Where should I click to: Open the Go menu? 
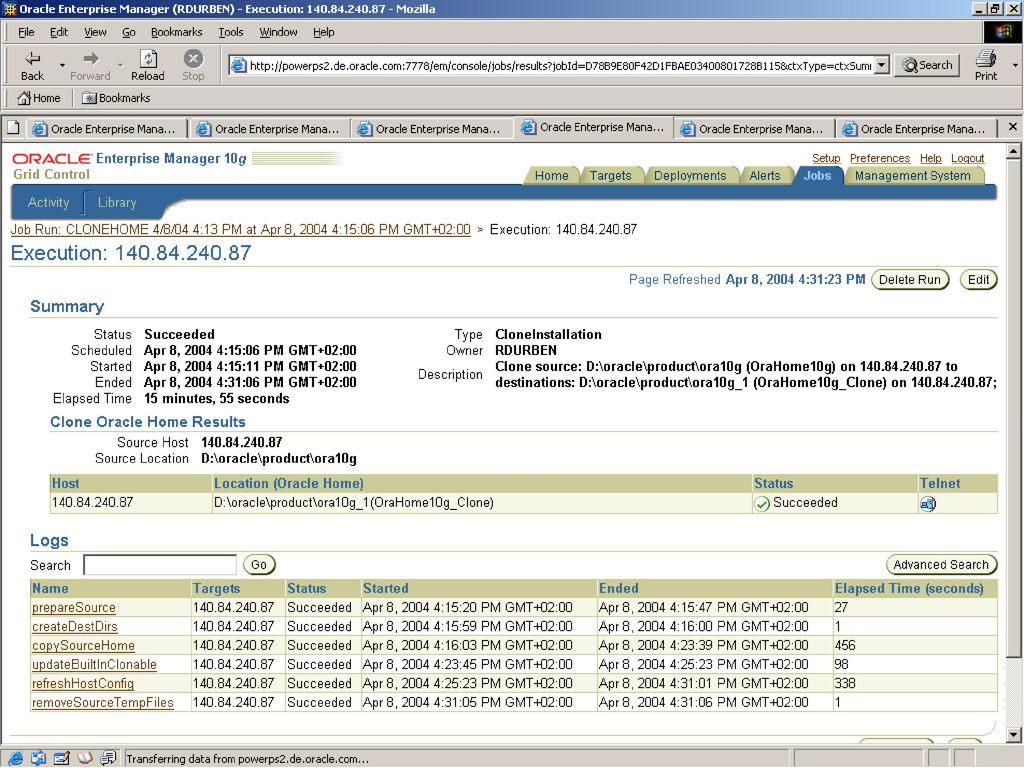(129, 32)
